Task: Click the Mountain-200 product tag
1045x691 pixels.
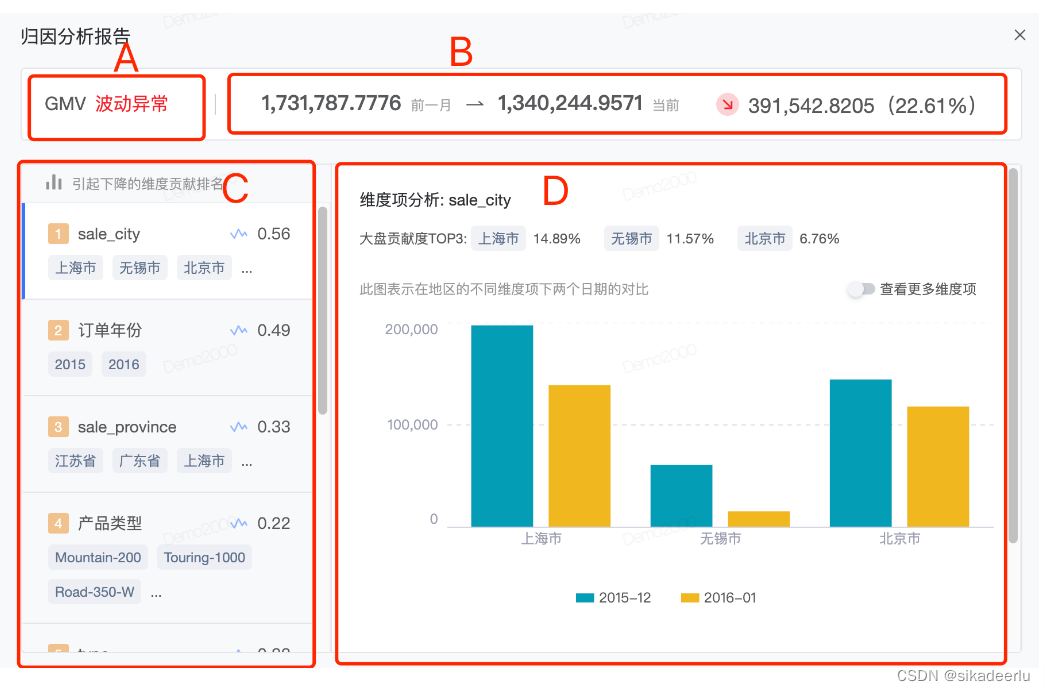Action: pyautogui.click(x=98, y=557)
